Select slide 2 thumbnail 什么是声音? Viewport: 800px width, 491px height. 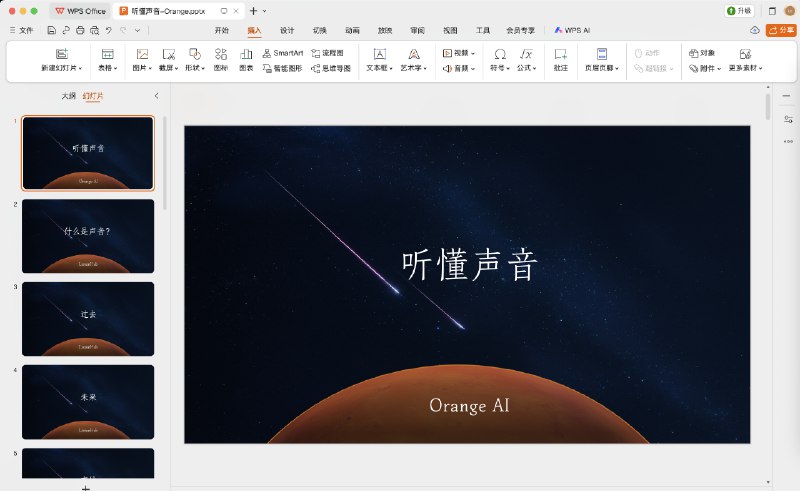pos(88,236)
